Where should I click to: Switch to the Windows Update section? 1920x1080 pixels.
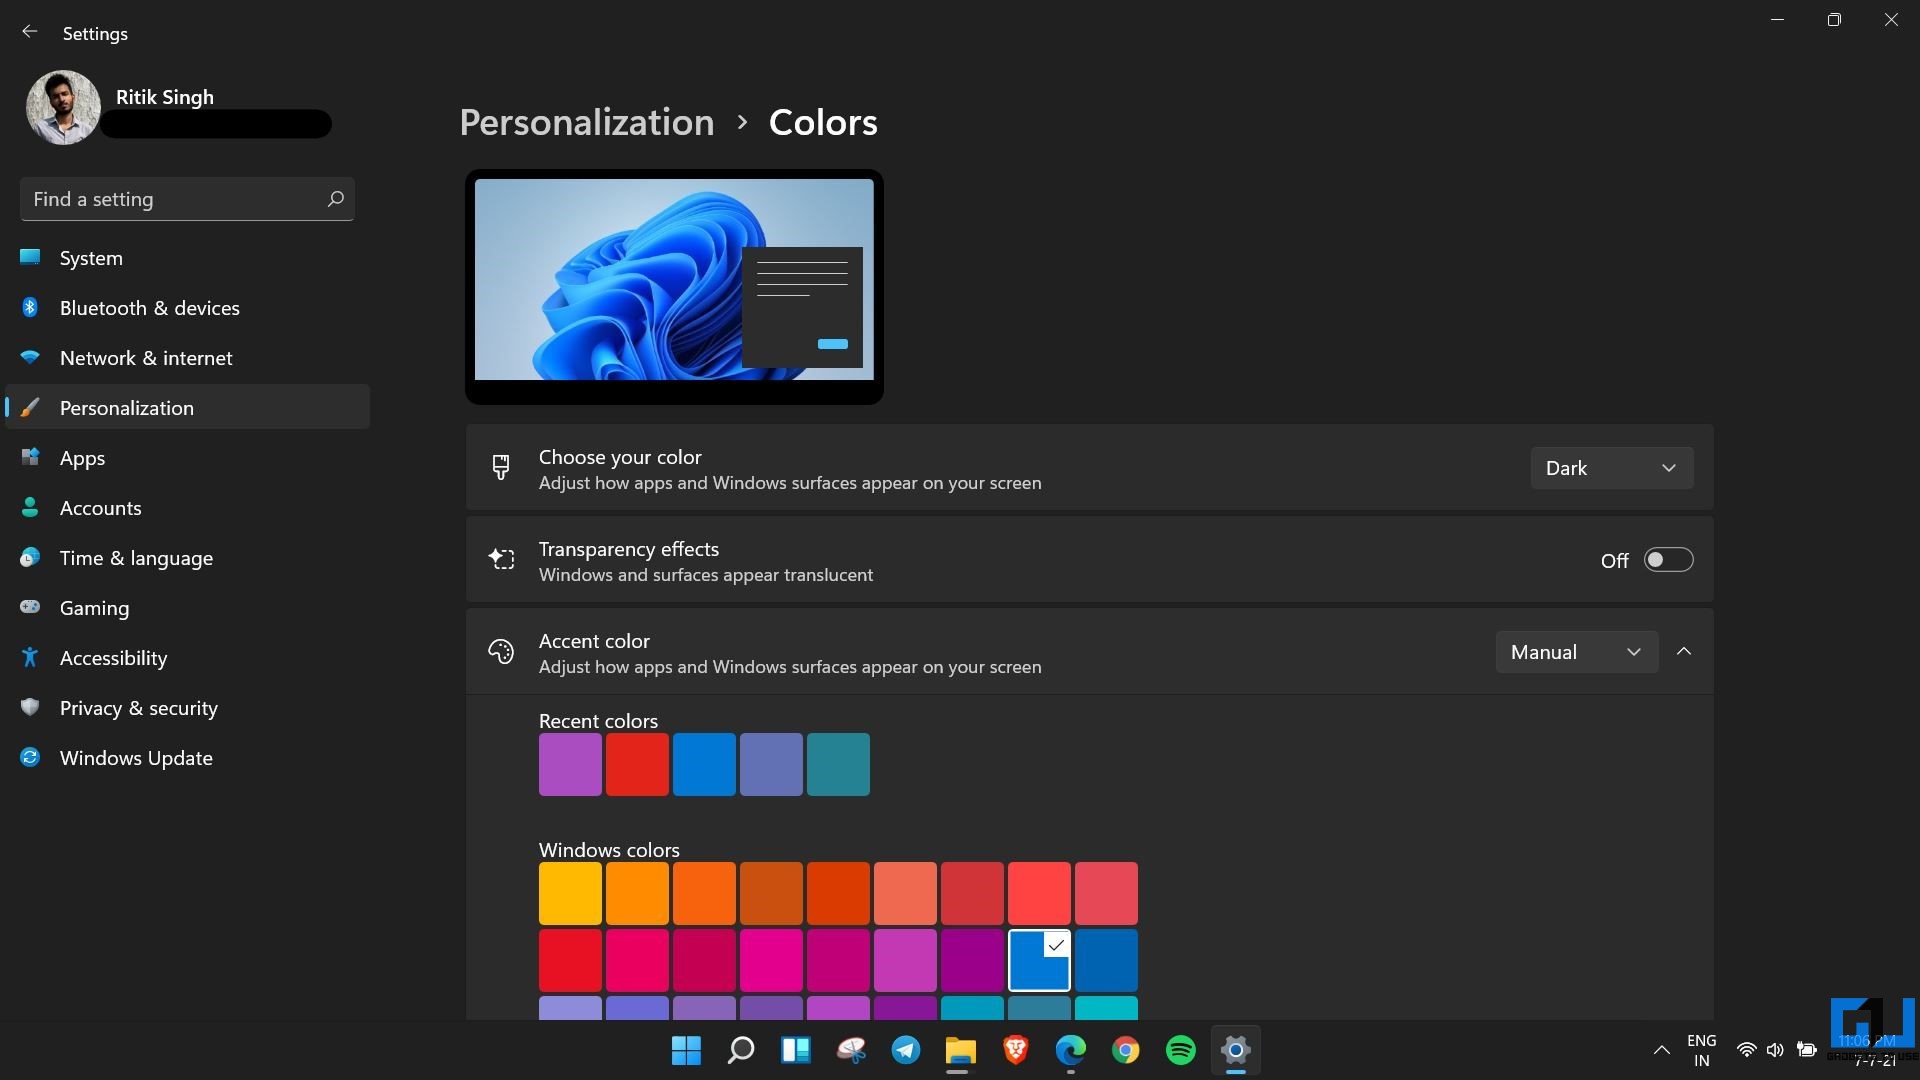coord(136,758)
